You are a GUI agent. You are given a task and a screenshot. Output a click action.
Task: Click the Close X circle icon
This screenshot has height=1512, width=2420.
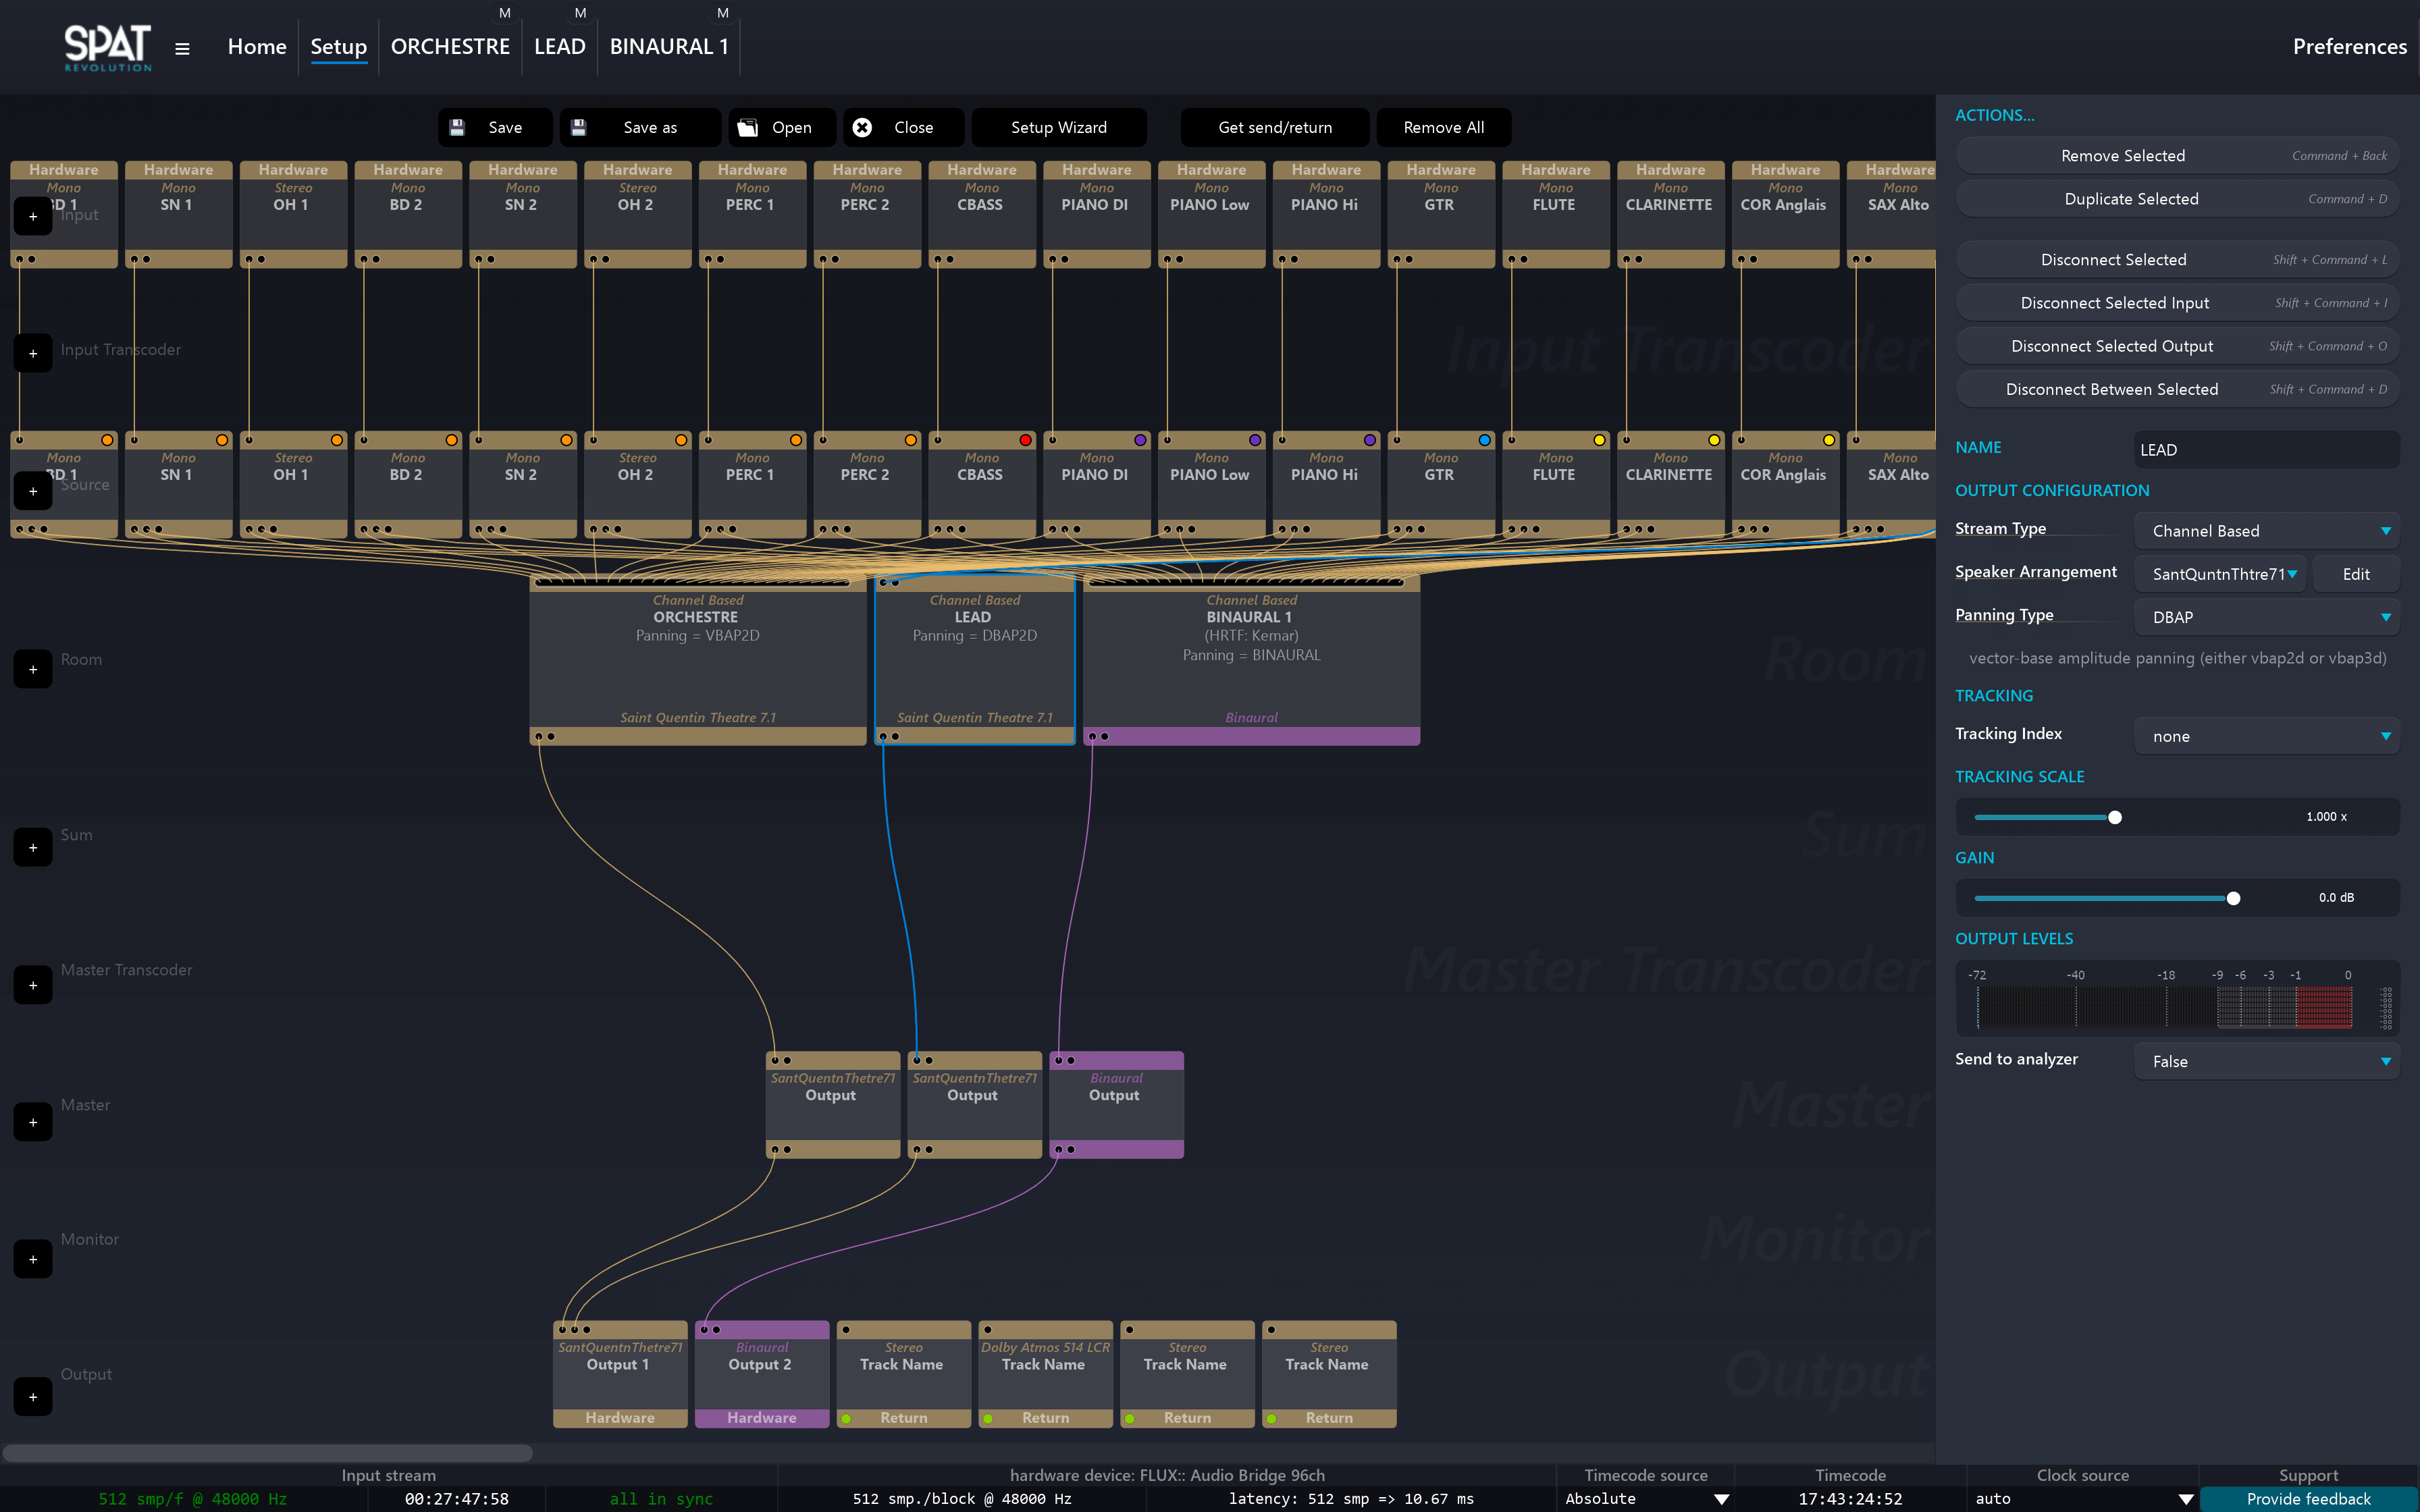[x=862, y=127]
